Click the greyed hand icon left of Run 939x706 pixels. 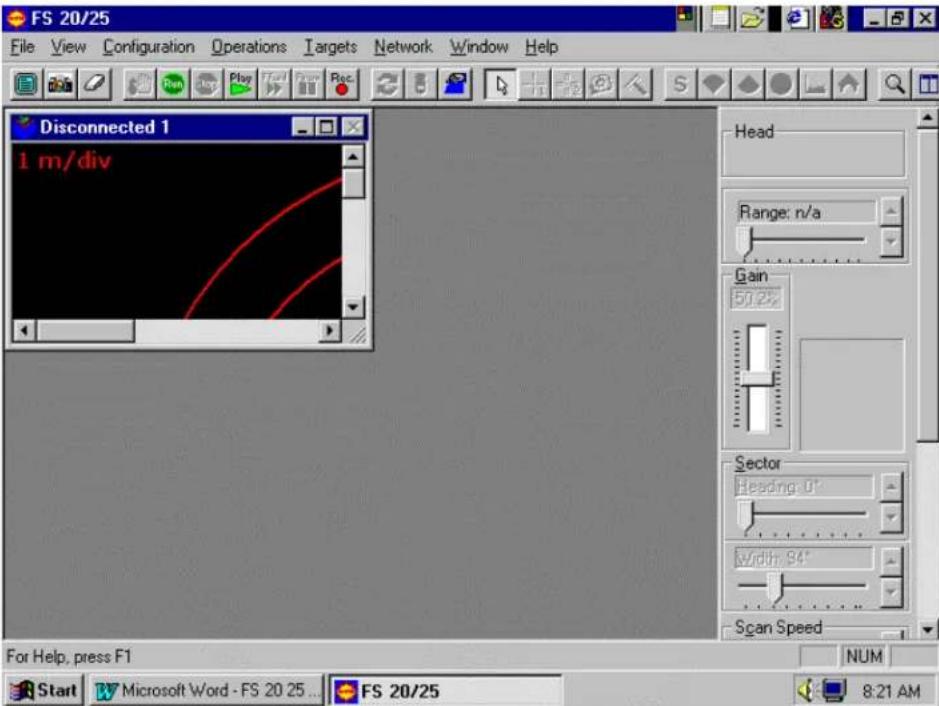pyautogui.click(x=139, y=84)
